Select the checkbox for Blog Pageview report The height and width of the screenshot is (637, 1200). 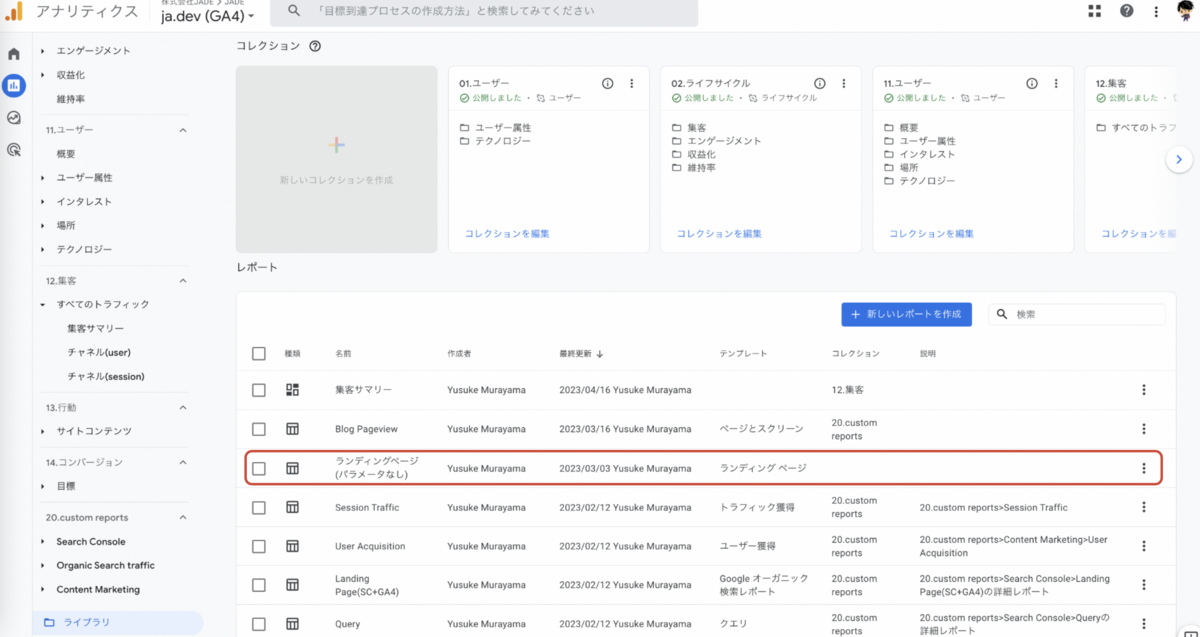258,428
